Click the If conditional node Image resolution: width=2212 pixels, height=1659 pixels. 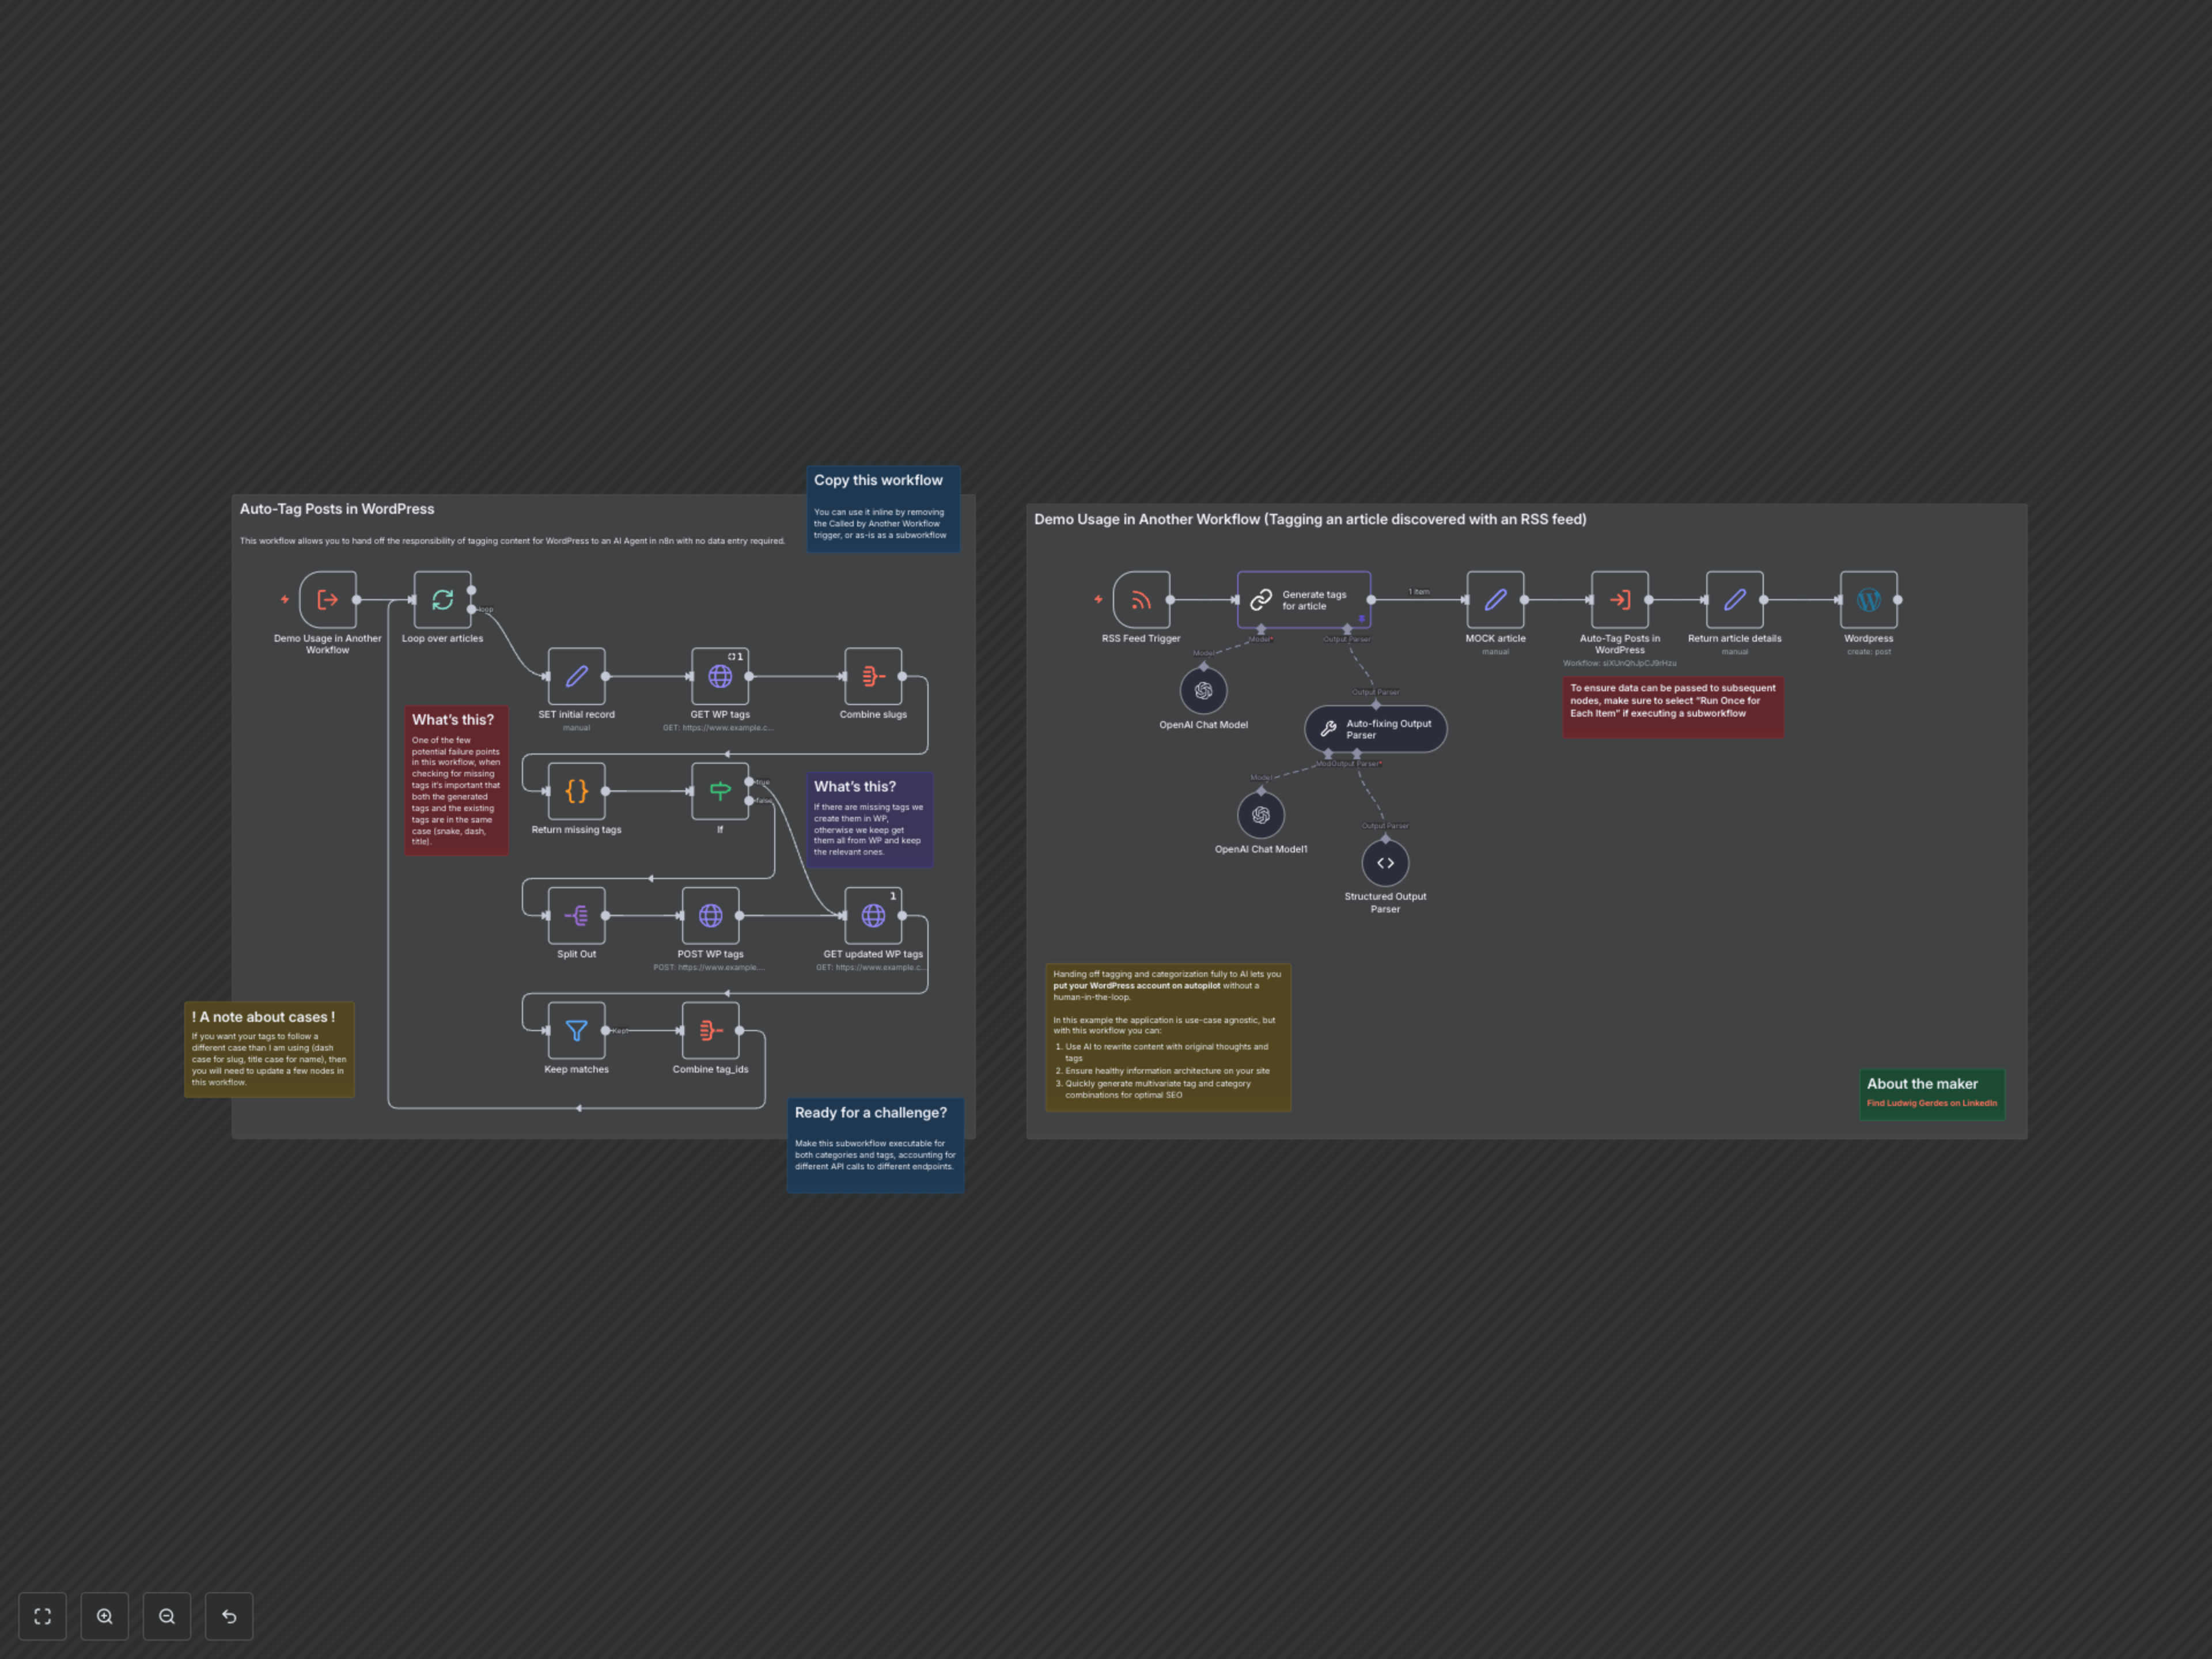[x=720, y=791]
